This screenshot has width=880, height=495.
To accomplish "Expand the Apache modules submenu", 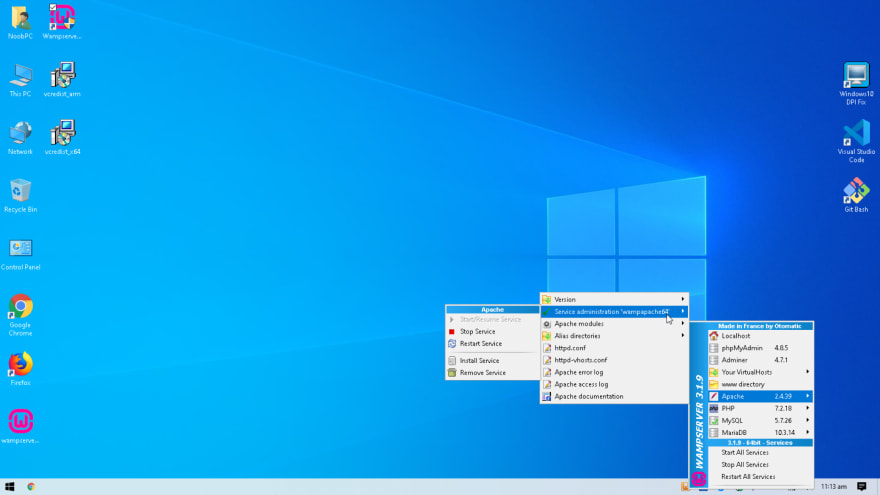I will [614, 324].
